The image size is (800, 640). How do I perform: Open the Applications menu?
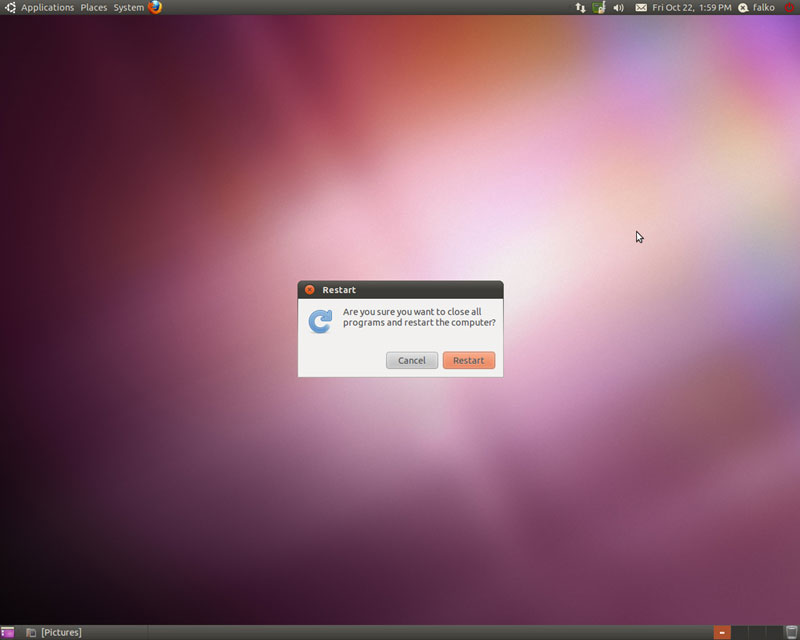coord(47,8)
